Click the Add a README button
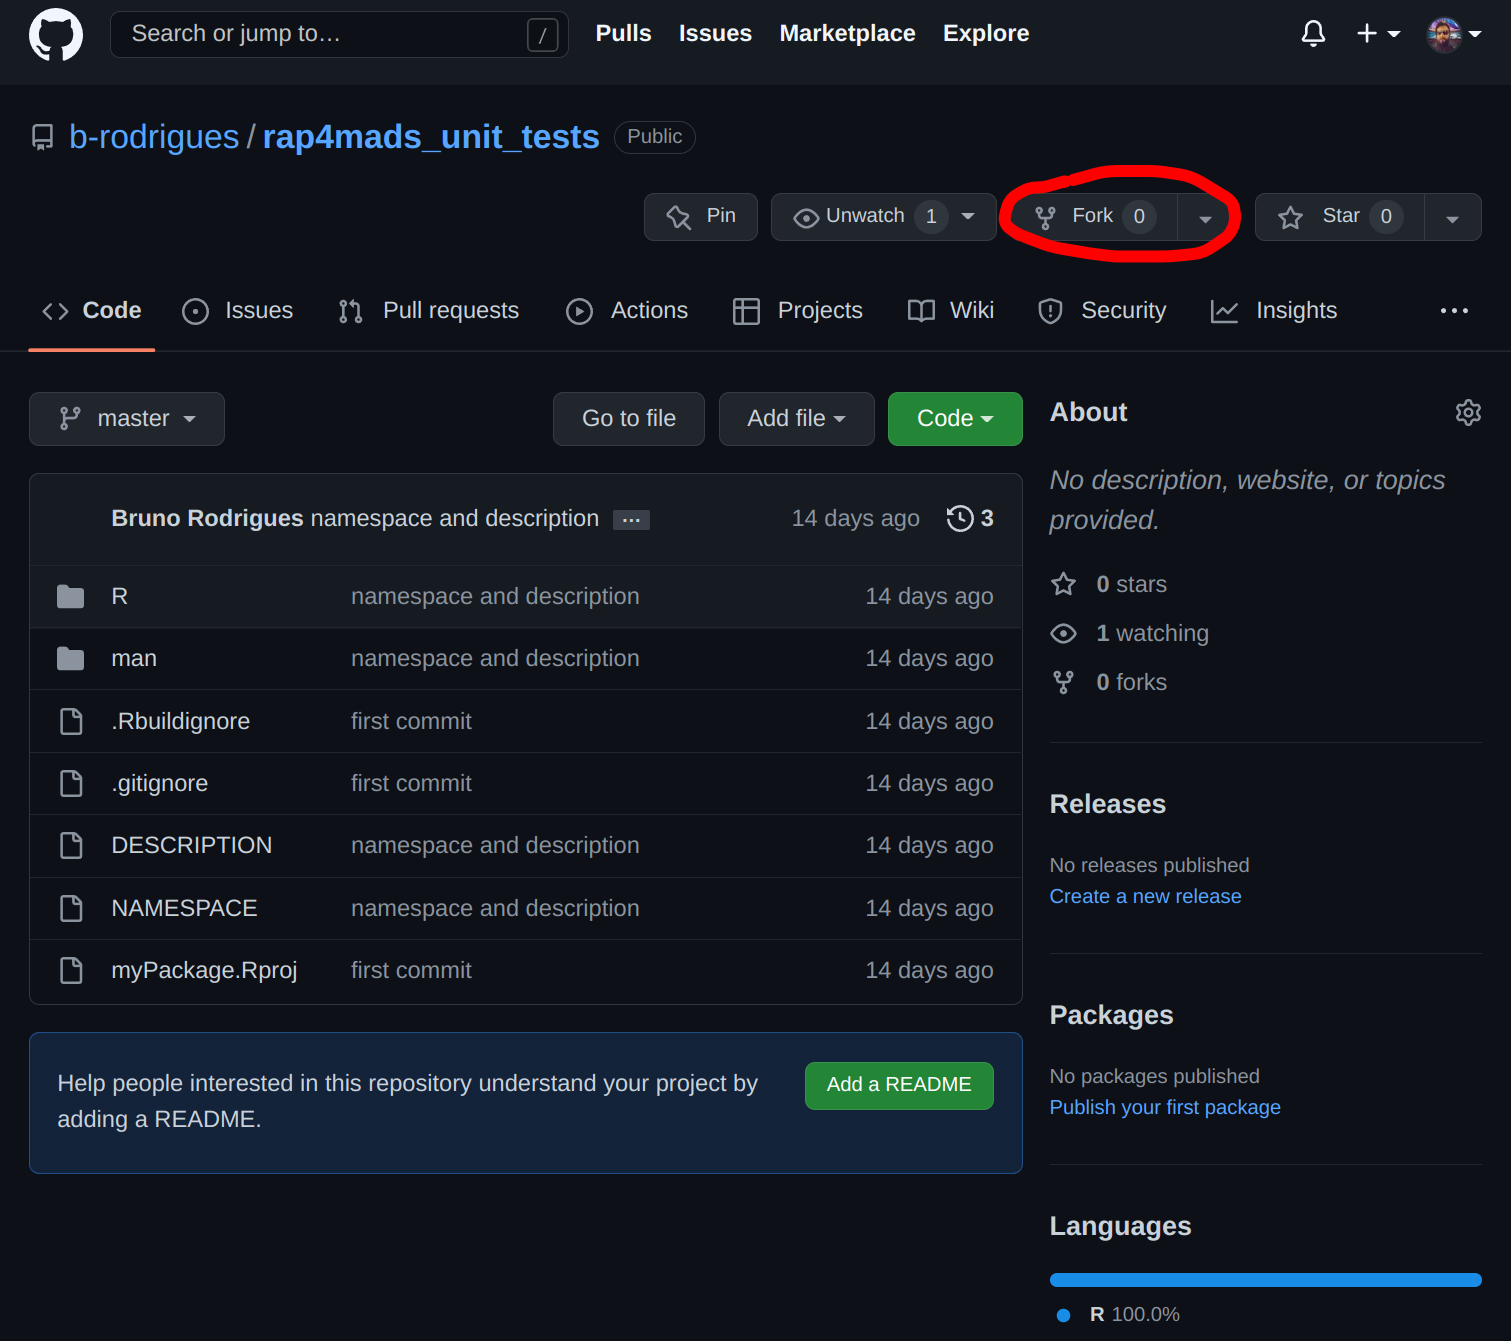This screenshot has height=1341, width=1511. point(899,1085)
